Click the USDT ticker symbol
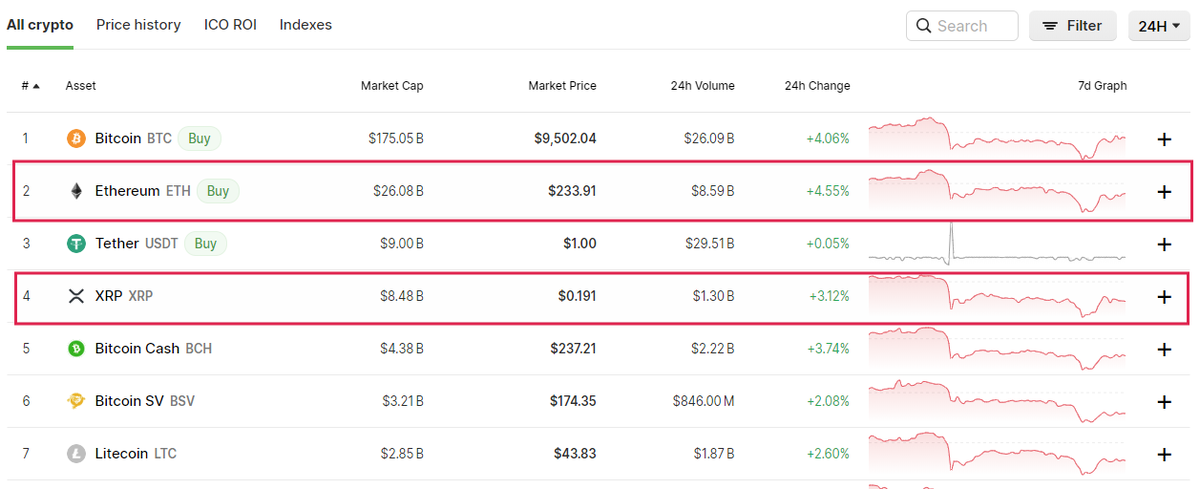 162,243
